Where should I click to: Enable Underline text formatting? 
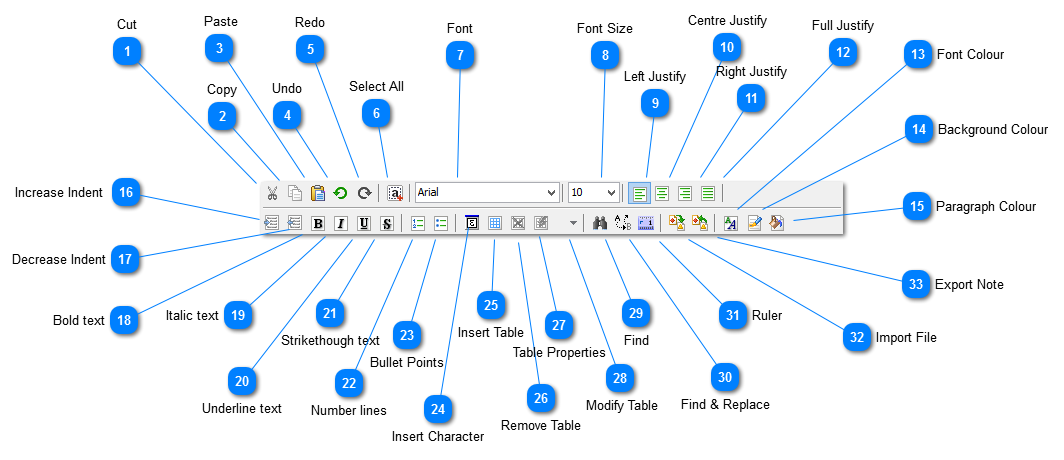point(364,223)
